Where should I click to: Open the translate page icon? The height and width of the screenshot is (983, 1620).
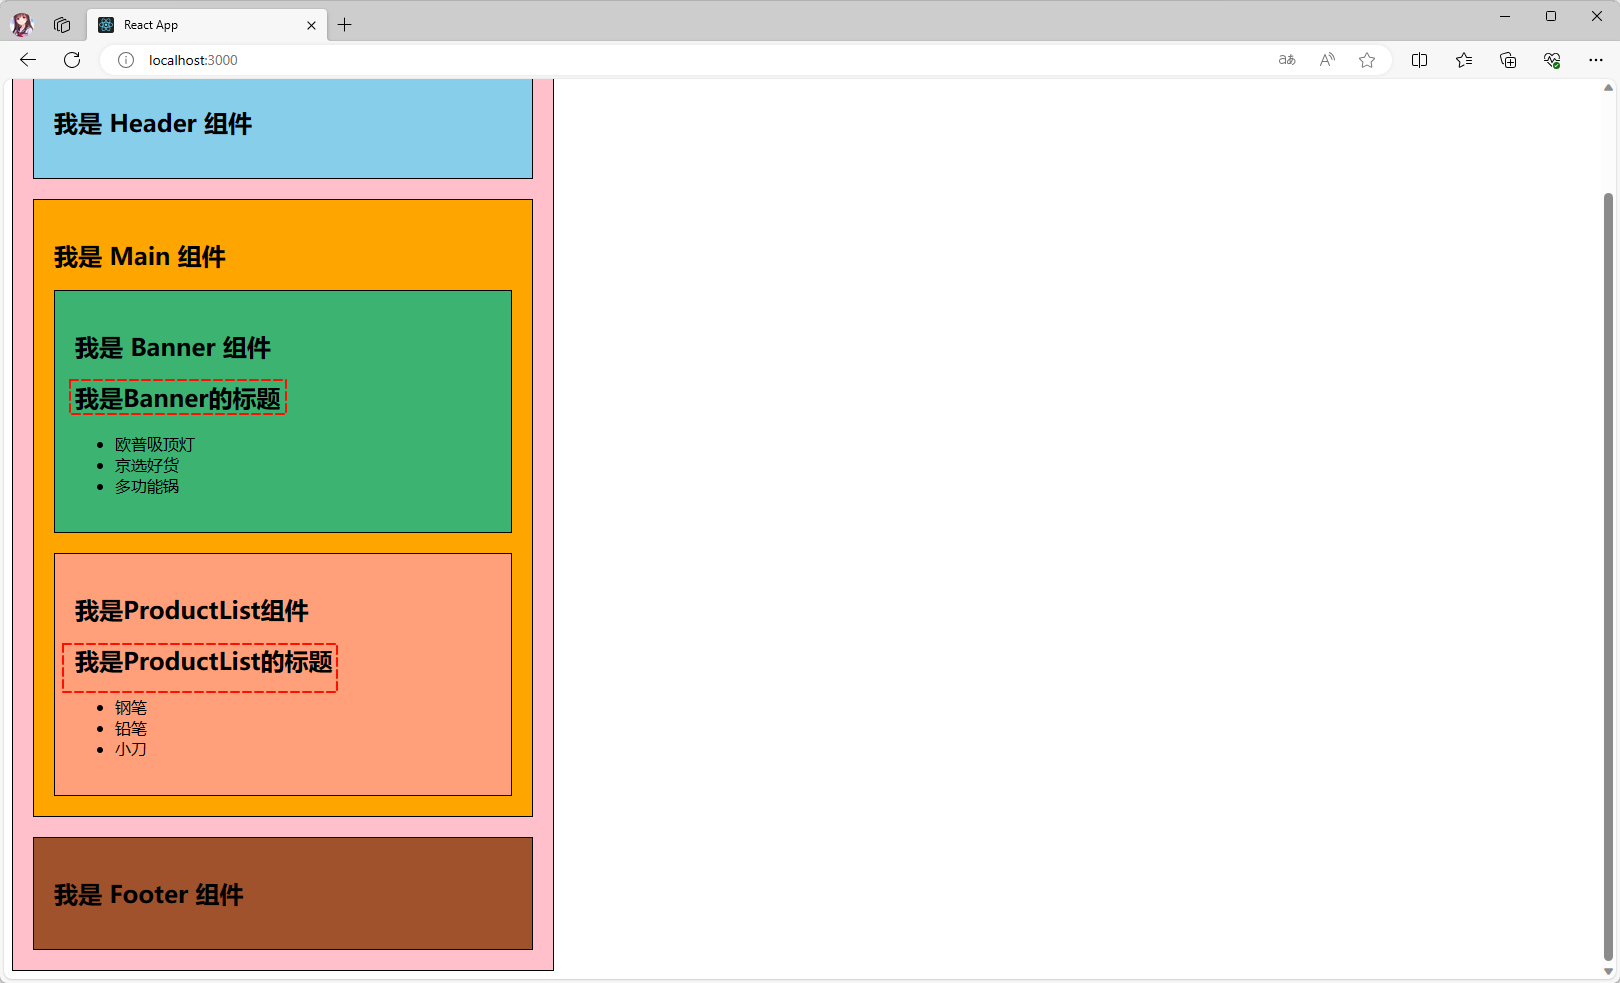click(1287, 60)
